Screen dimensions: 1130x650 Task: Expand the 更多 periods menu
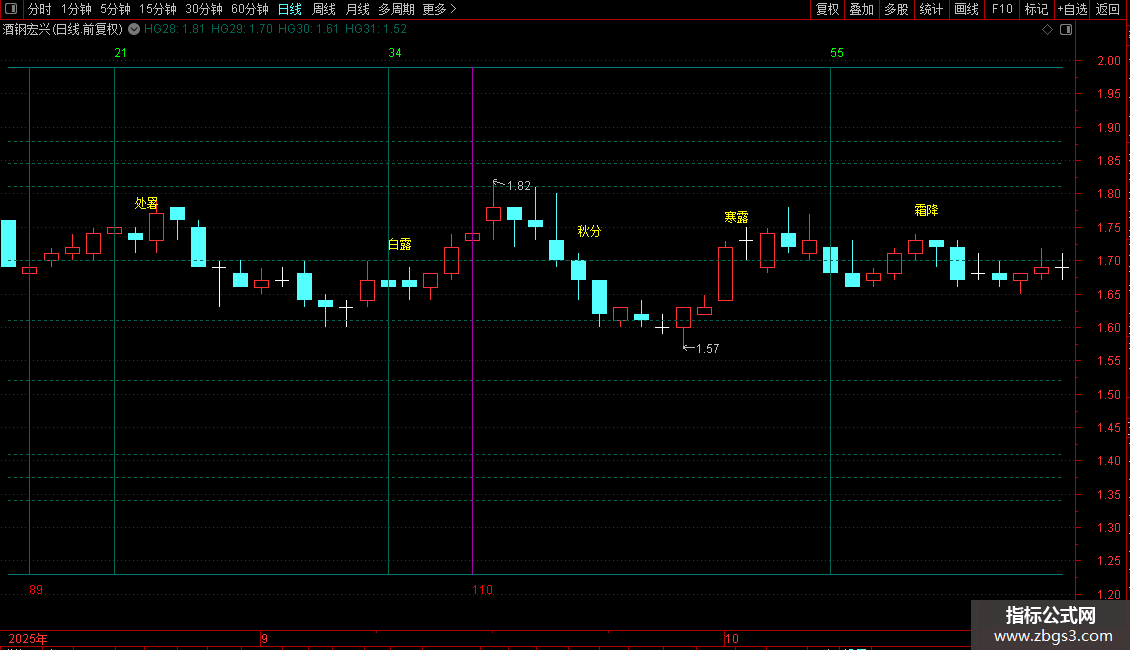pos(439,9)
